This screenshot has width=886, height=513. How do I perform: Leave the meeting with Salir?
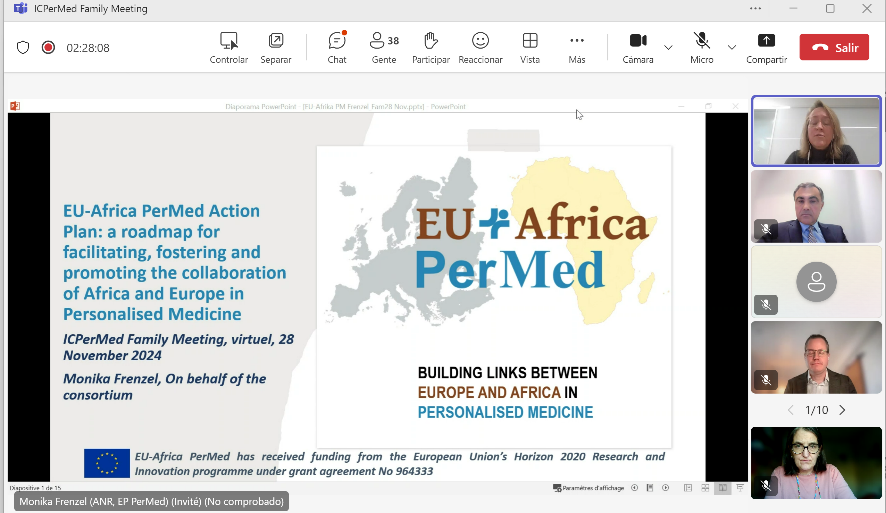pyautogui.click(x=834, y=47)
